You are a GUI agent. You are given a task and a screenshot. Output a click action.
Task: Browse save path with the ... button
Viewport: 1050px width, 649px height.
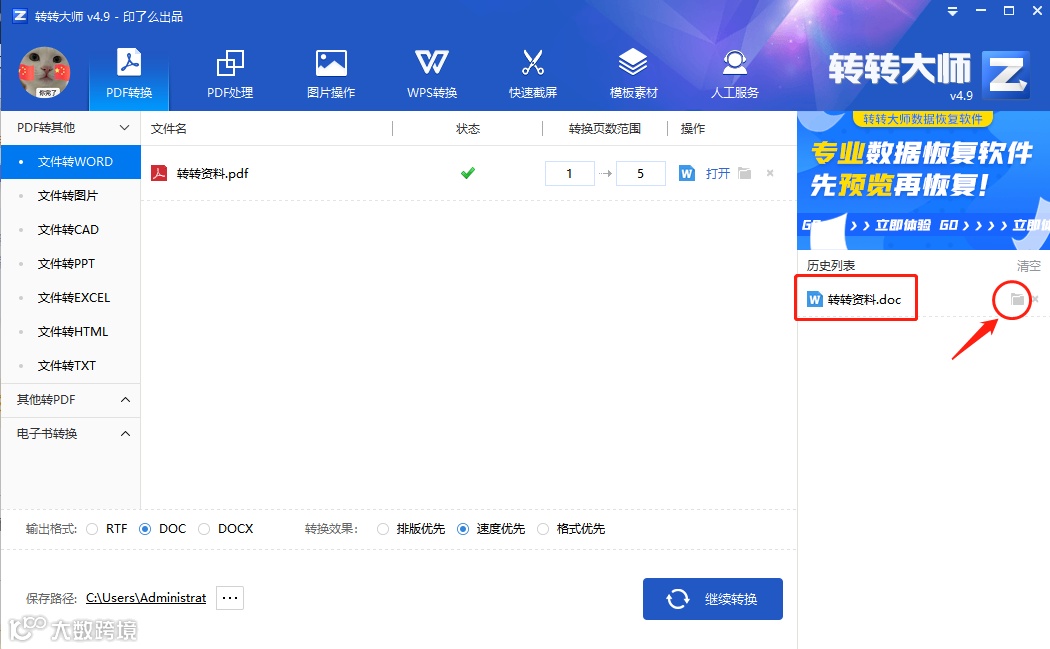point(230,597)
